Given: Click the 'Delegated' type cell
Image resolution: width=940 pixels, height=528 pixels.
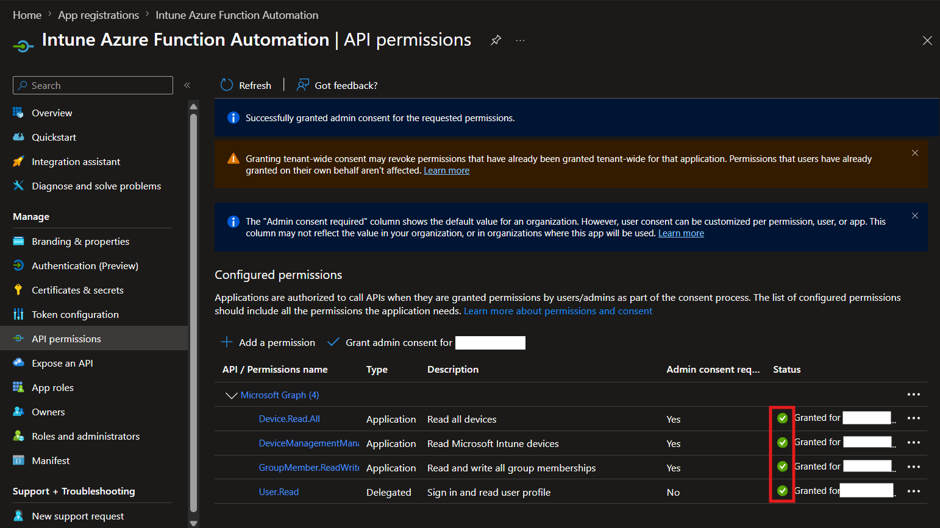Looking at the screenshot, I should click(388, 493).
